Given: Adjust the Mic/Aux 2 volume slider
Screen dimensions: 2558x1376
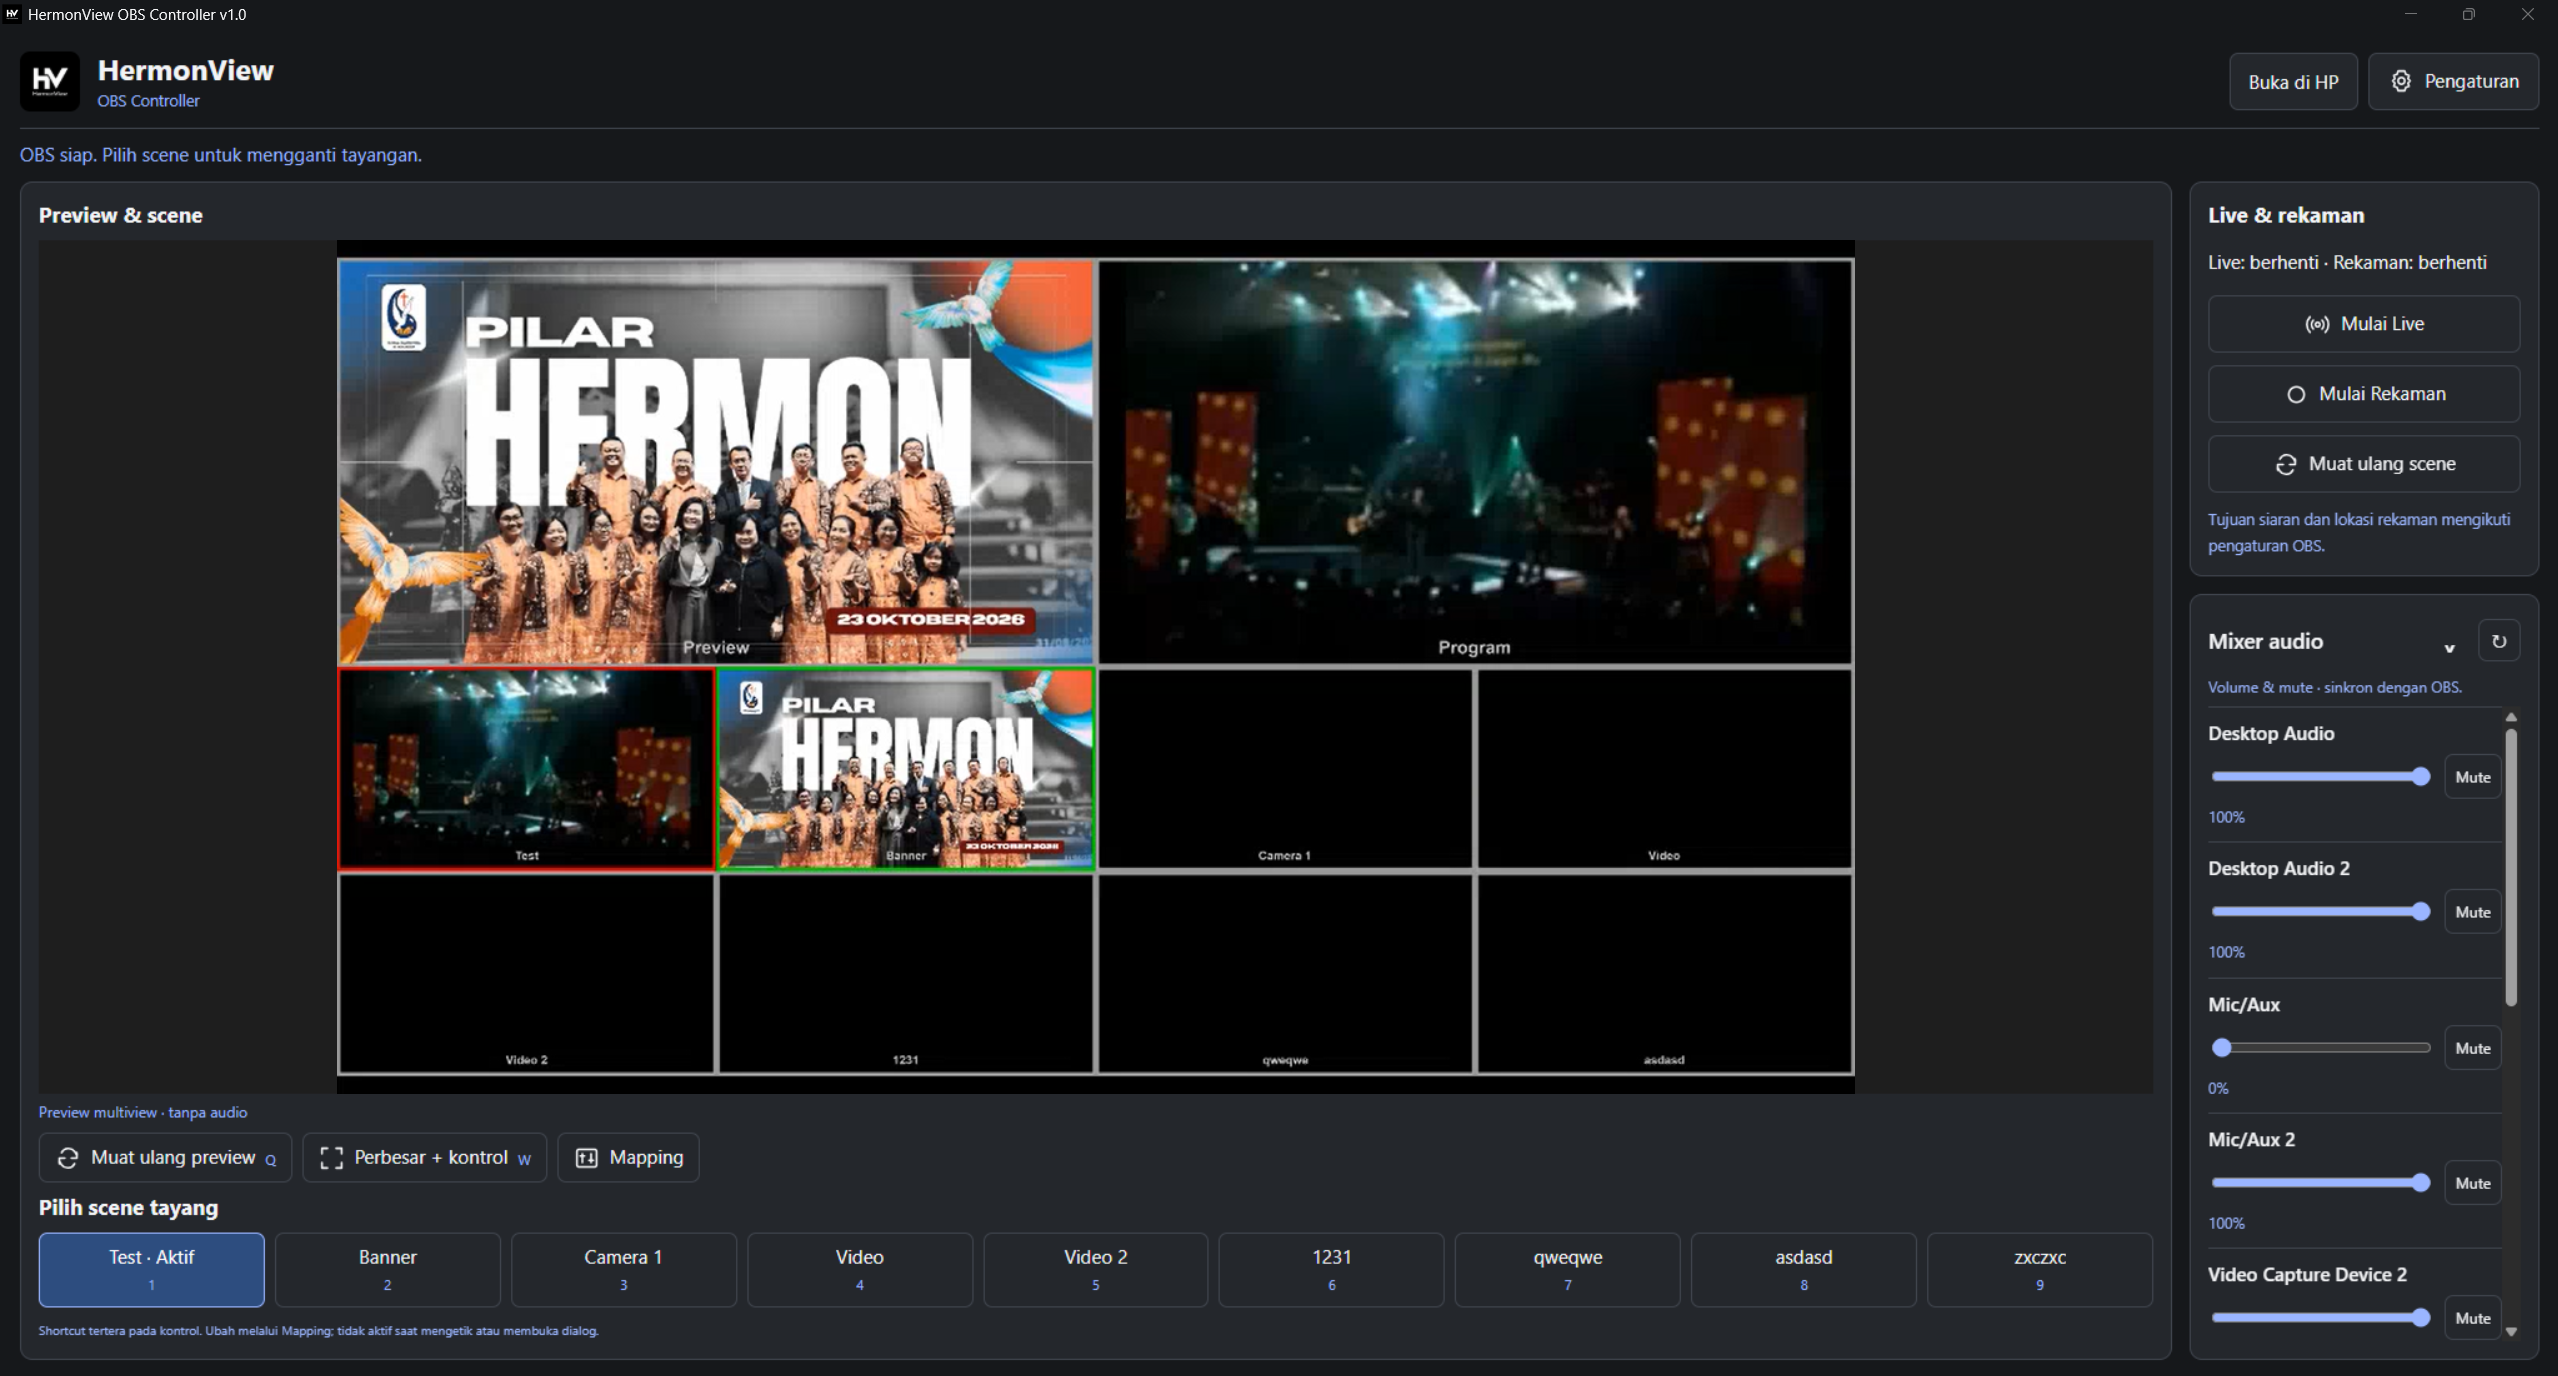Looking at the screenshot, I should (x=2320, y=1183).
